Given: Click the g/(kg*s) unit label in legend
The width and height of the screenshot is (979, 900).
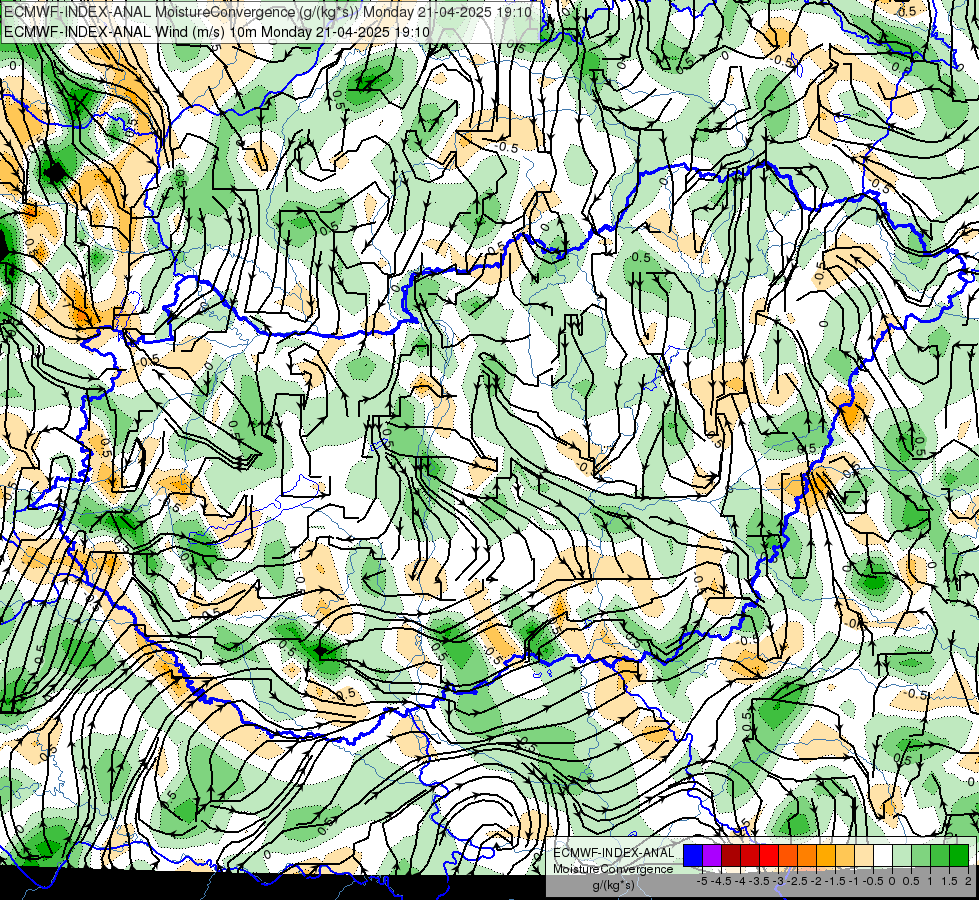Looking at the screenshot, I should tap(613, 886).
